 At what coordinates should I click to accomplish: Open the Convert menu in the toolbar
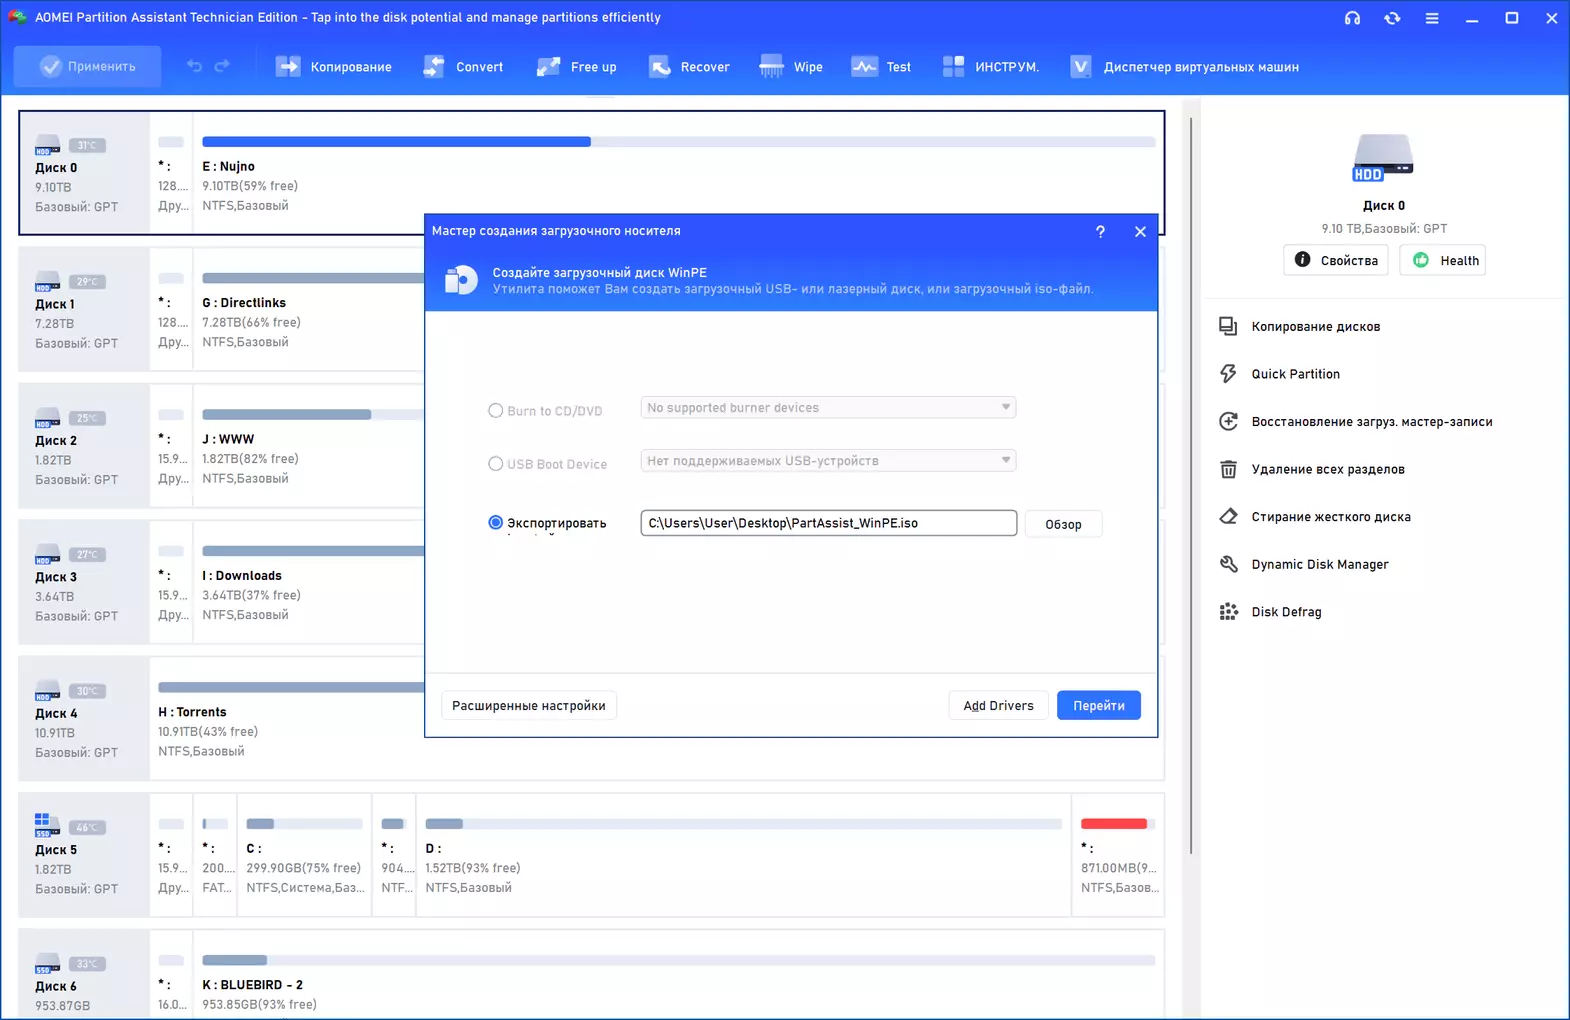tap(463, 67)
